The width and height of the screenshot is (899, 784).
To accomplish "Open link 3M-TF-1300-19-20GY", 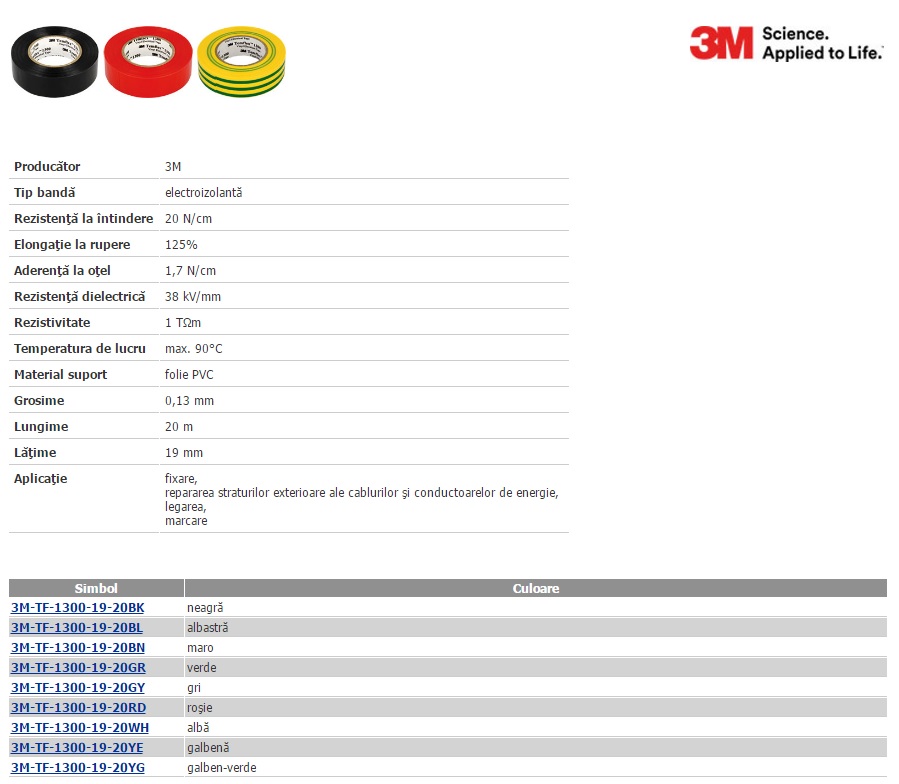I will (x=78, y=688).
